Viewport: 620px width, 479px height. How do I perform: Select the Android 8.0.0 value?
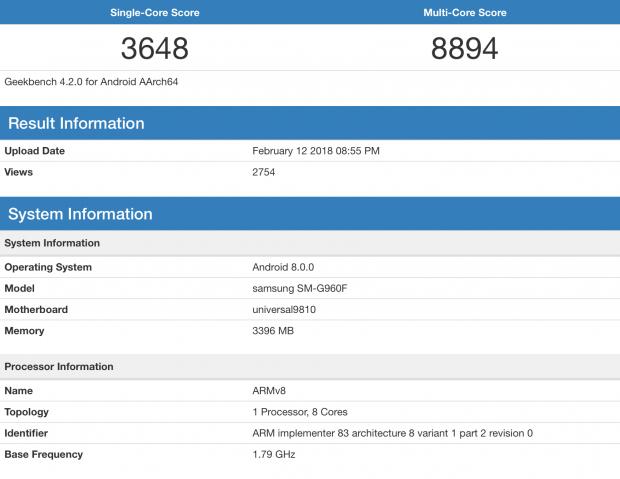282,267
